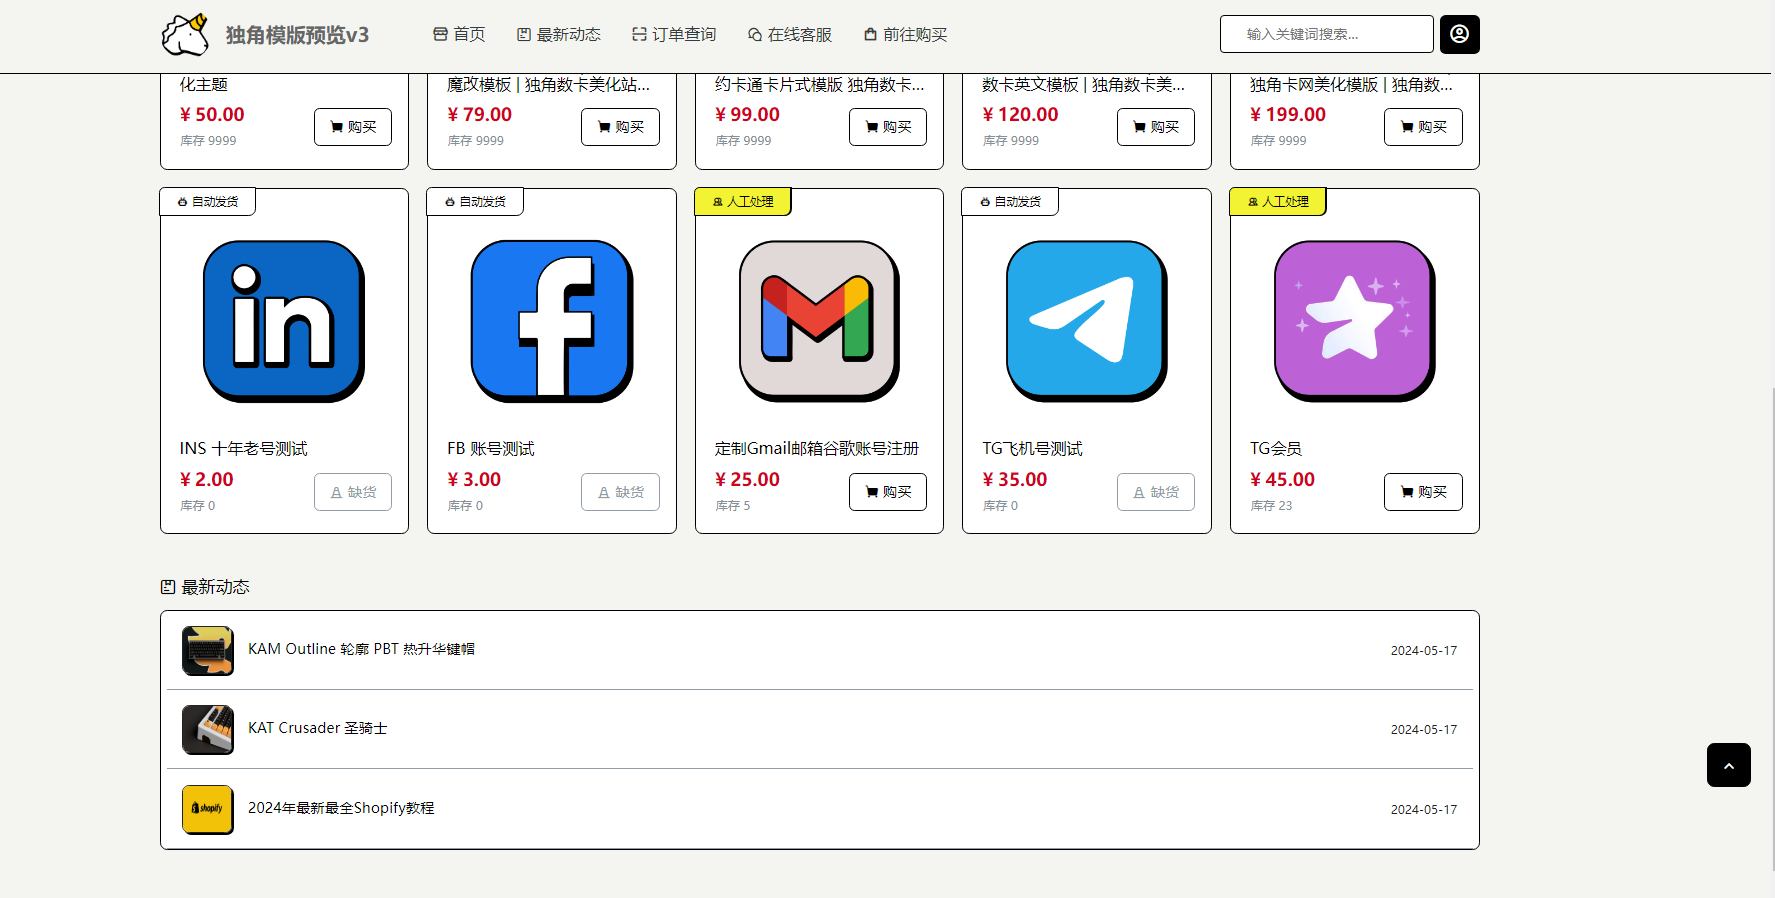Open 最新动态 in the top navigation

click(558, 34)
